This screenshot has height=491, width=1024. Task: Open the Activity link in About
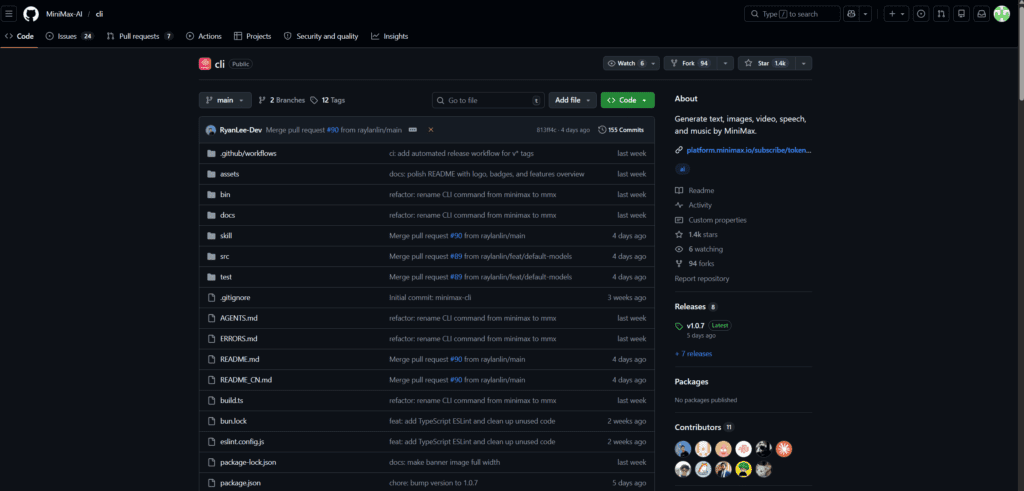pyautogui.click(x=700, y=205)
